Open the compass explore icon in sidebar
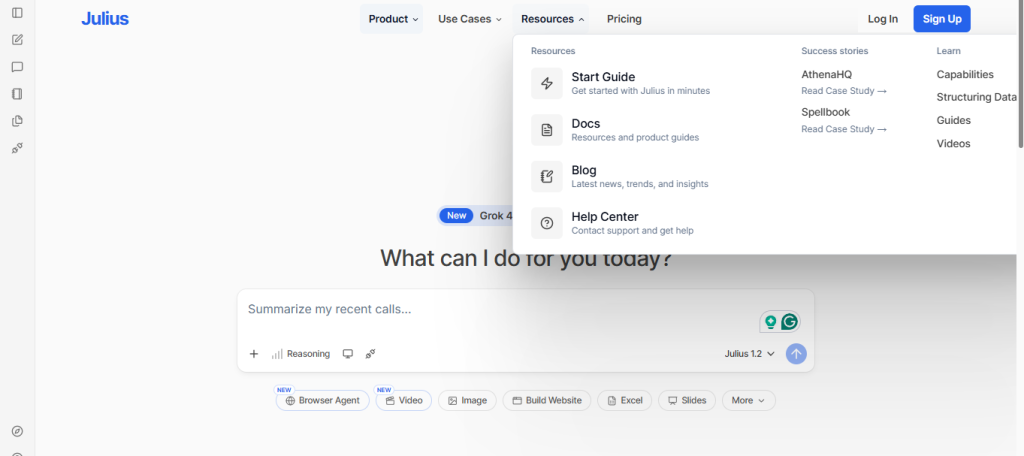The height and width of the screenshot is (456, 1024). (x=18, y=431)
